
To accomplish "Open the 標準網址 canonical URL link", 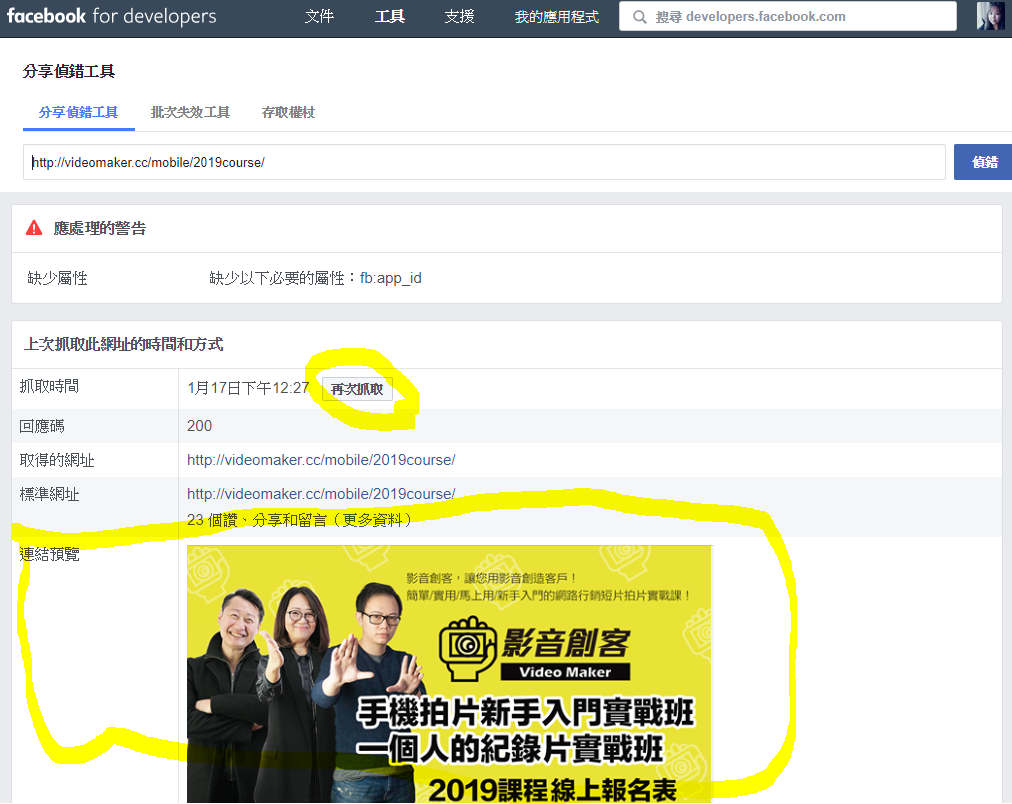I will [321, 494].
